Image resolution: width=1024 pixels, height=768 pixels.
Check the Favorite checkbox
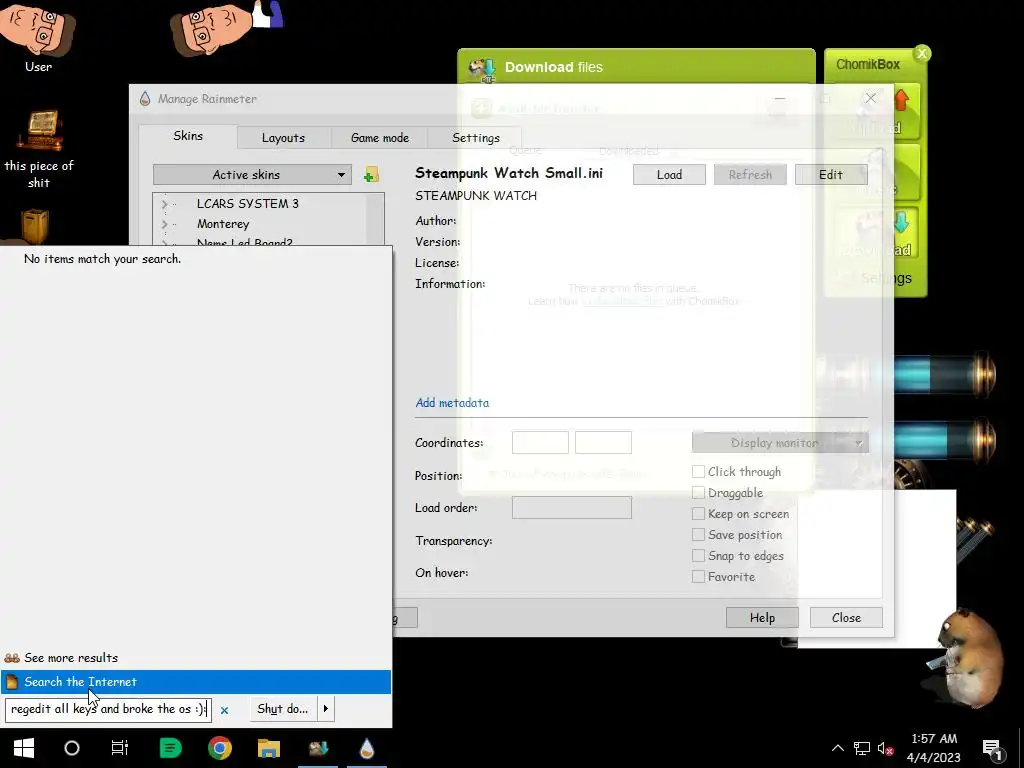tap(698, 576)
